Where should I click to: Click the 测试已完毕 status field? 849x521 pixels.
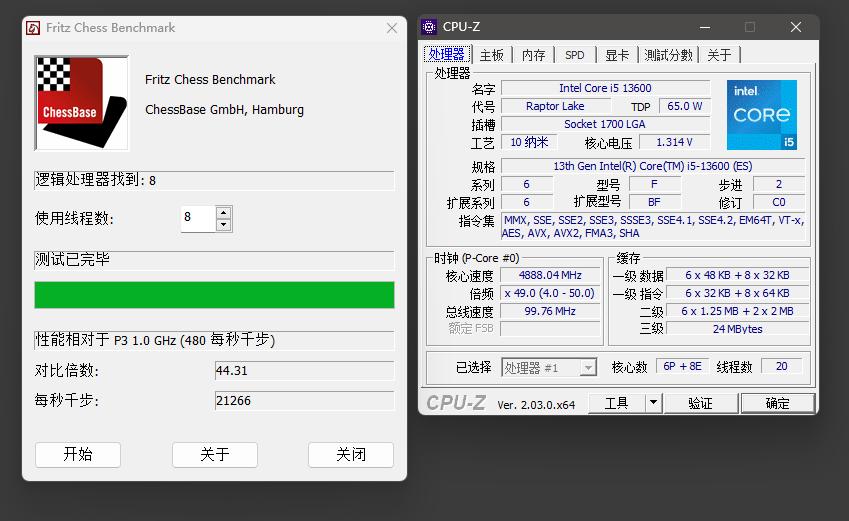214,260
